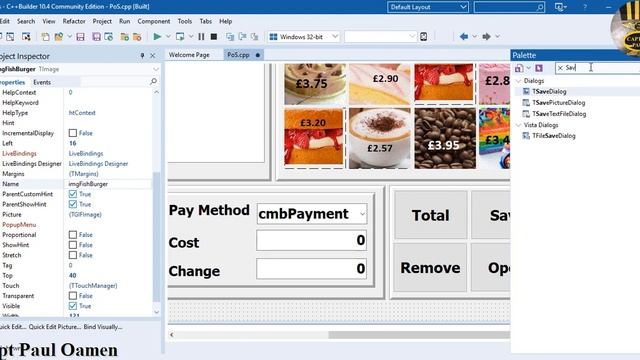This screenshot has height=360, width=640.
Task: Click the purple Palette selection cursor icon
Action: (x=539, y=68)
